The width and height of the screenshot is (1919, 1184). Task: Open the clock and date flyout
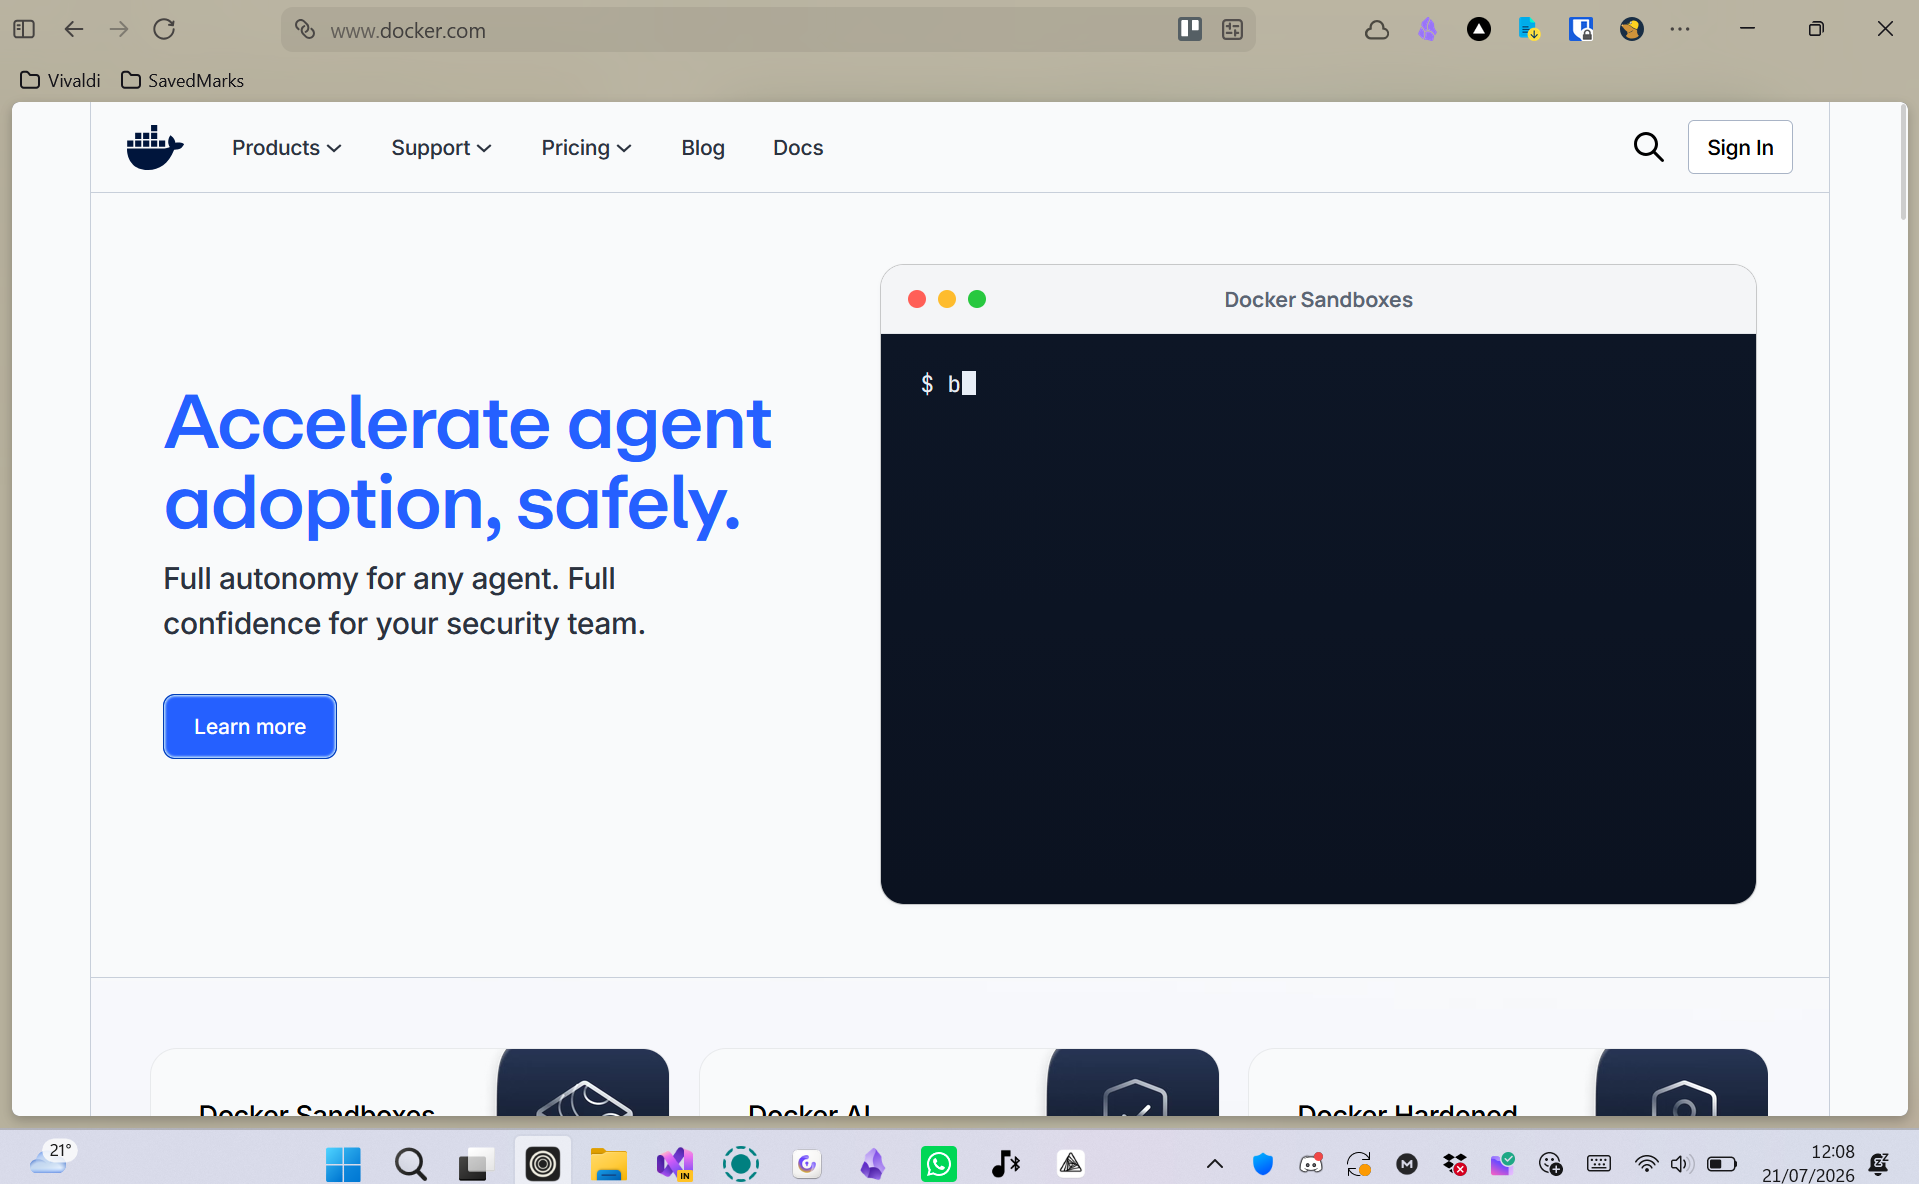[x=1808, y=1163]
